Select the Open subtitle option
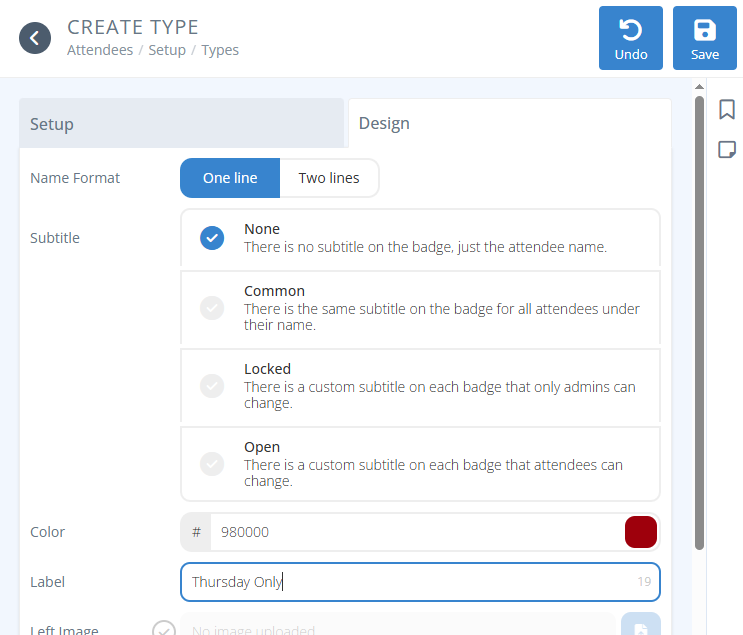 pos(420,463)
